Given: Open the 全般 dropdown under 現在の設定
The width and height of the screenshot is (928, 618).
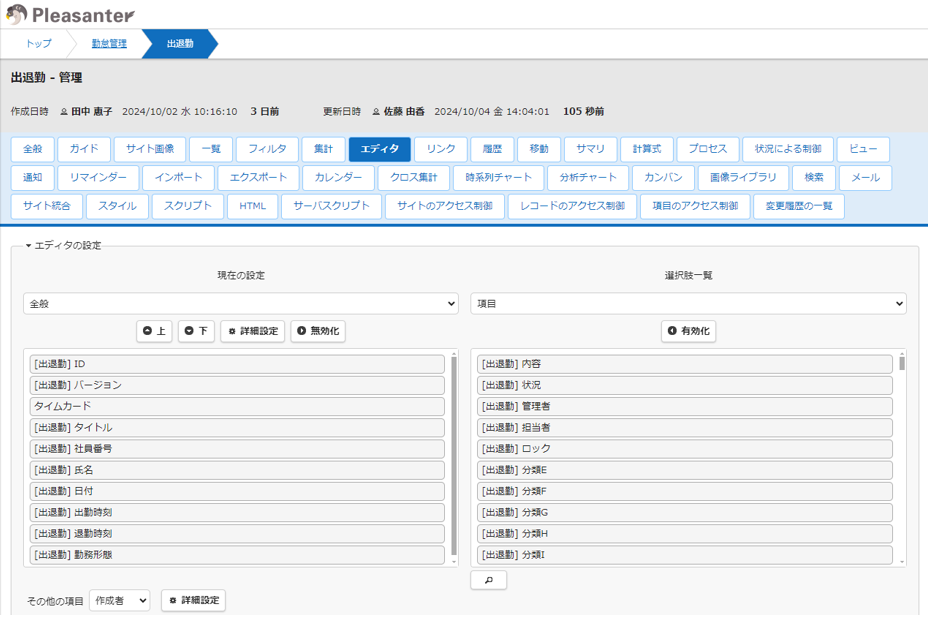Looking at the screenshot, I should [240, 303].
